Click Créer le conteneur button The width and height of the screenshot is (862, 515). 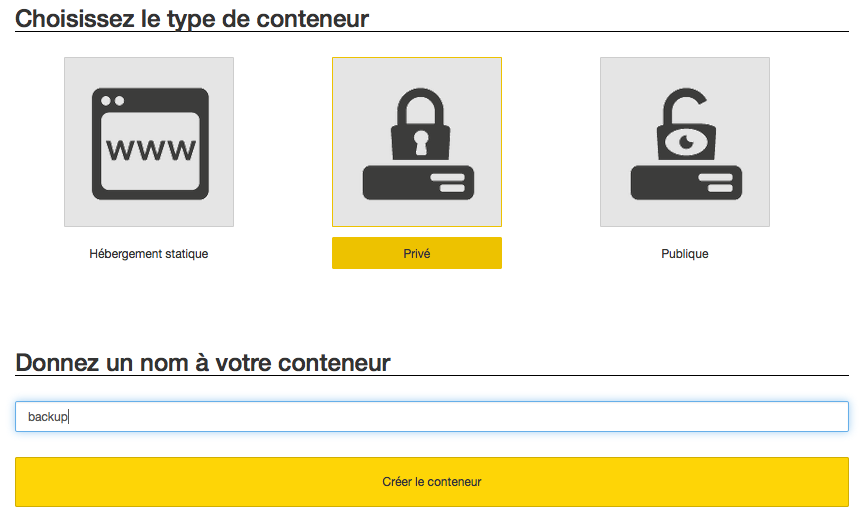(432, 482)
